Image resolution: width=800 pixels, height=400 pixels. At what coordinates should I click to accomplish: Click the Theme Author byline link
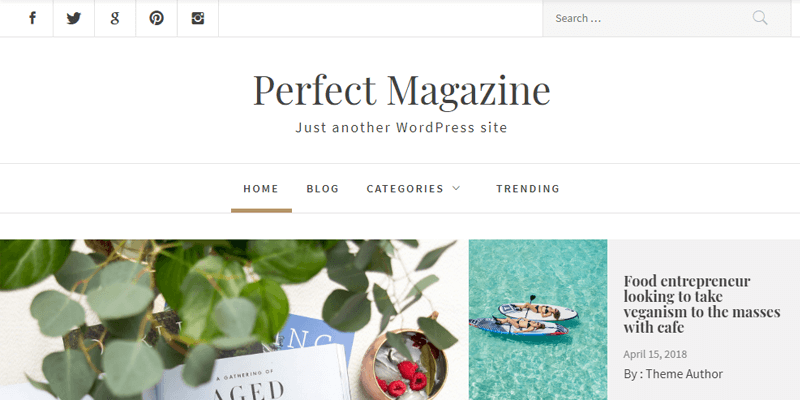pyautogui.click(x=684, y=374)
